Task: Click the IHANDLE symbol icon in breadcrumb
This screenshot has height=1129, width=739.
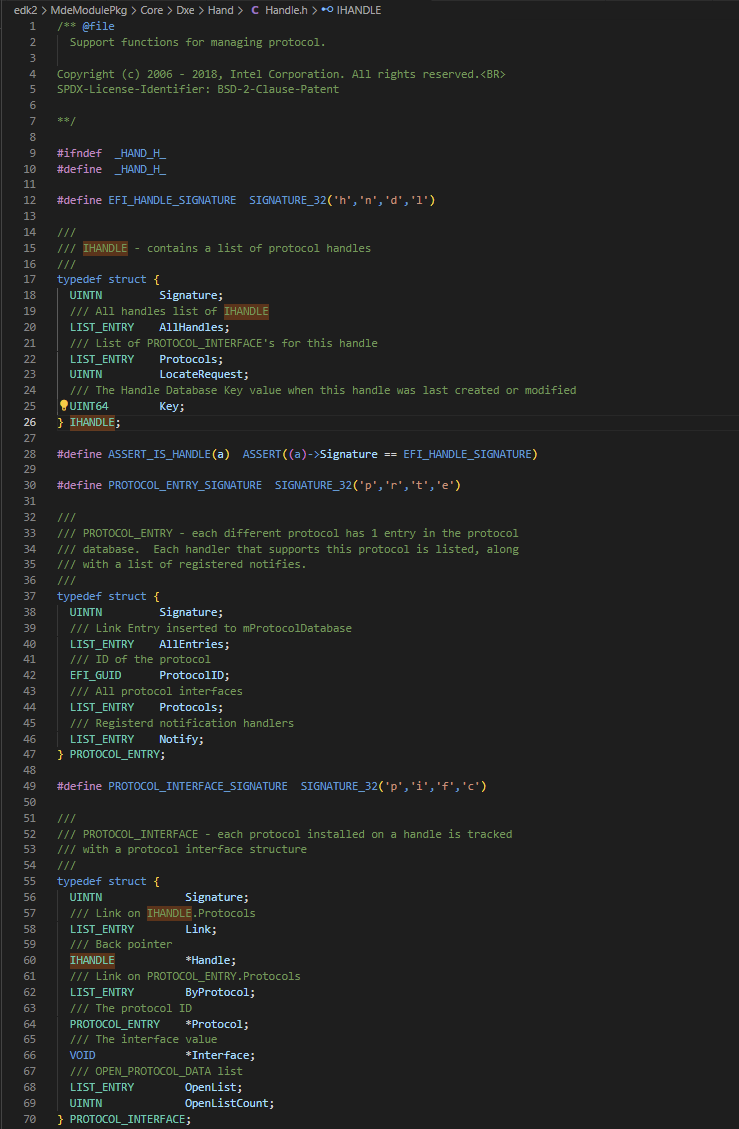Action: tap(327, 10)
